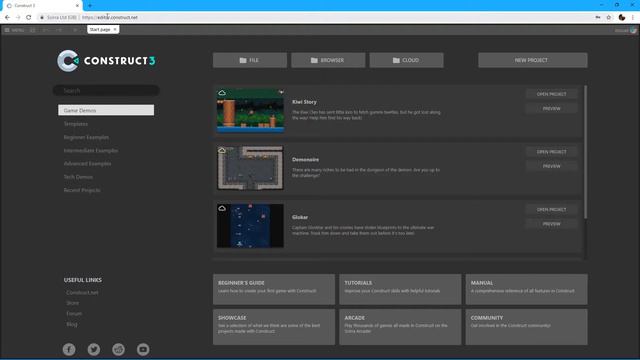Open the Twitter social icon

[x=94, y=349]
